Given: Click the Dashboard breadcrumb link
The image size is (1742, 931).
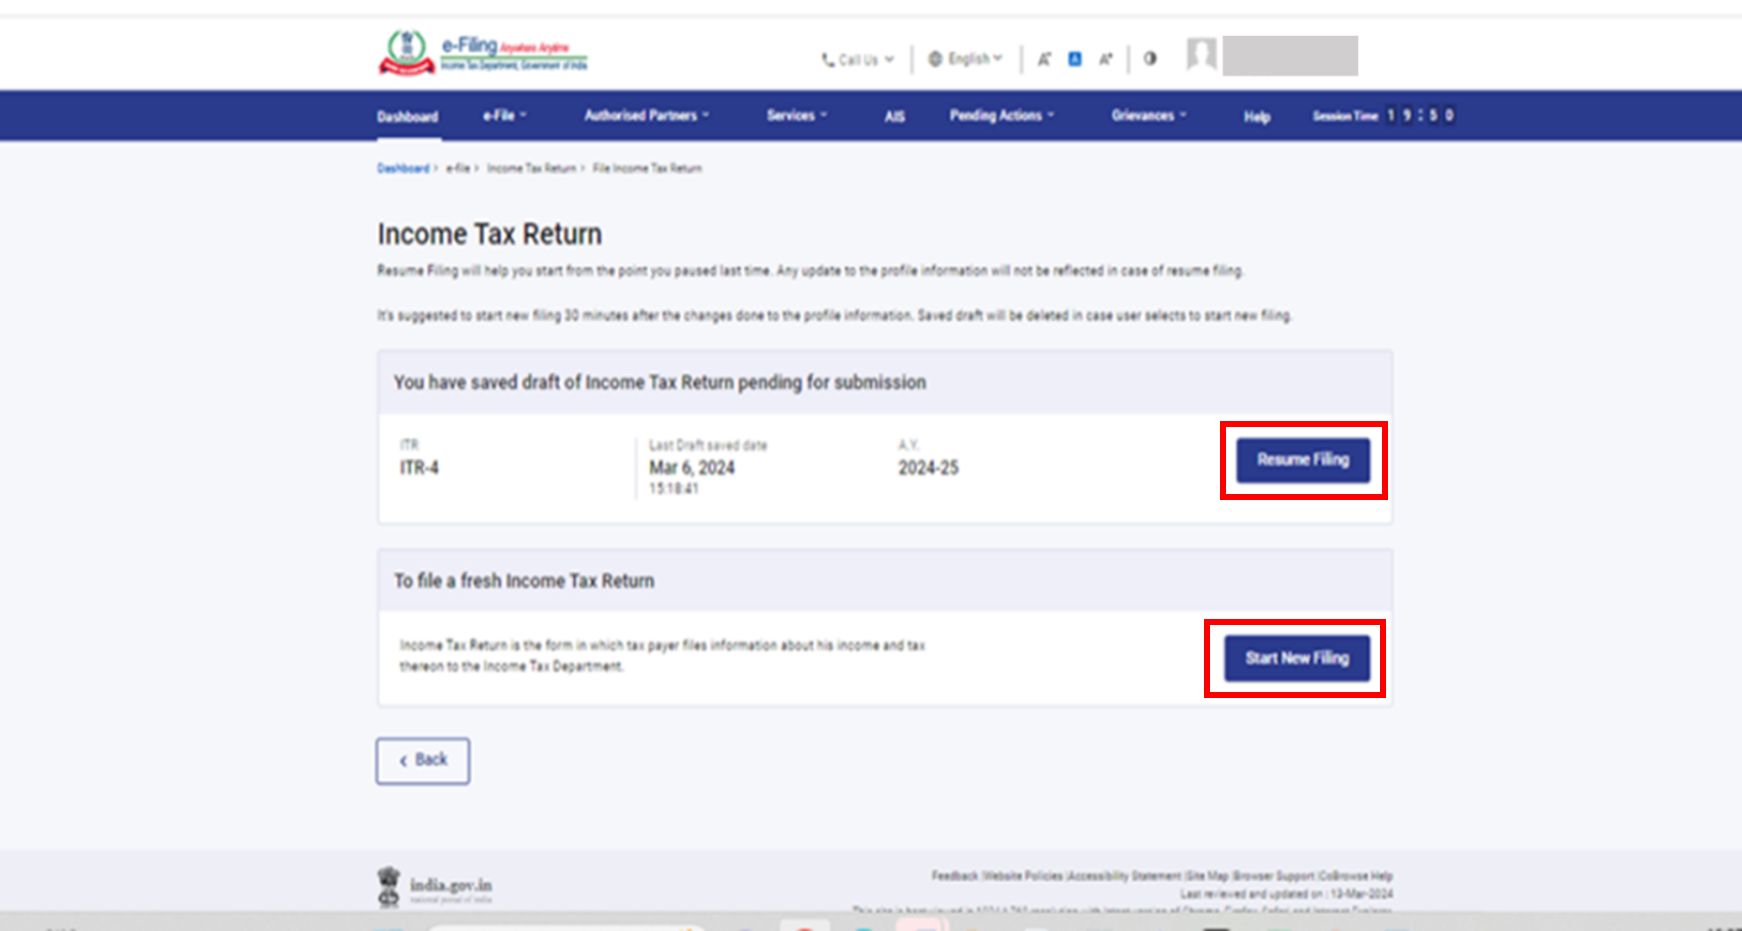Looking at the screenshot, I should coord(402,168).
